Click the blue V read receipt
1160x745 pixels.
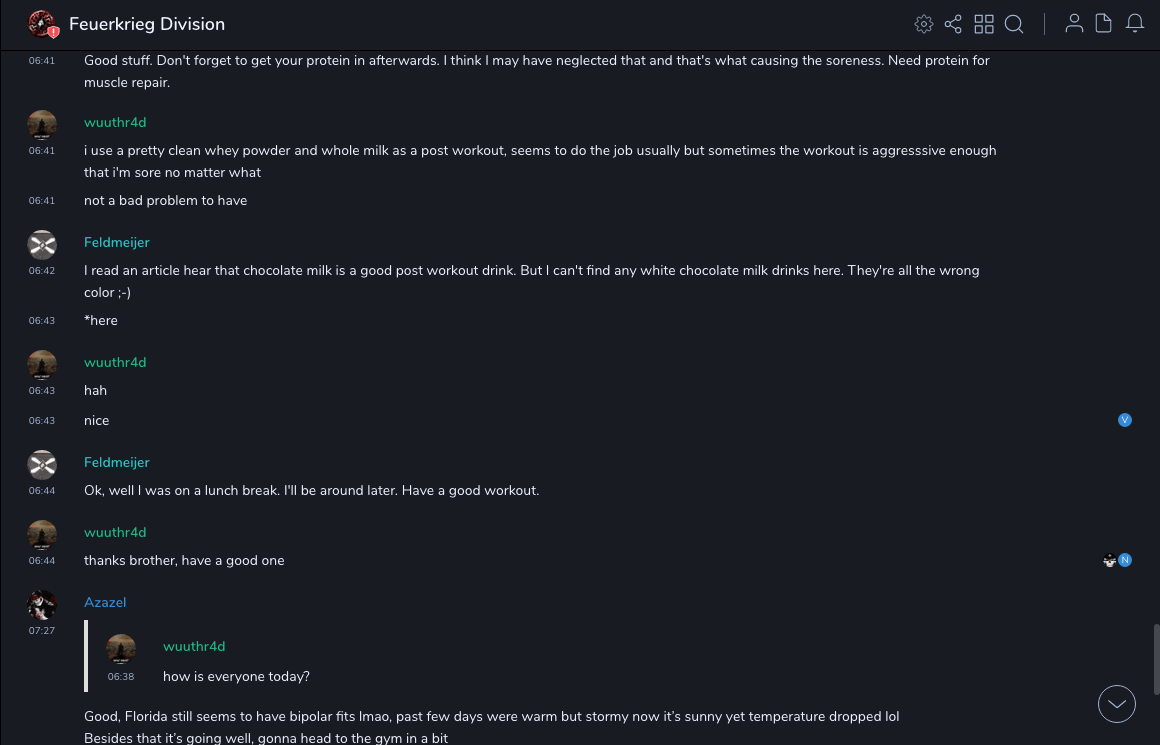1125,420
